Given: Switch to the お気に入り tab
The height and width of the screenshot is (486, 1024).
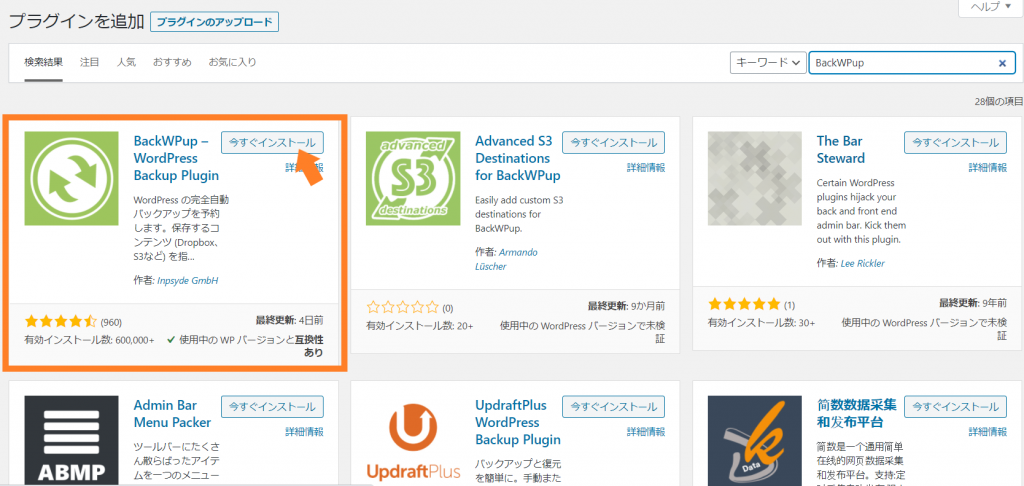Looking at the screenshot, I should (232, 63).
